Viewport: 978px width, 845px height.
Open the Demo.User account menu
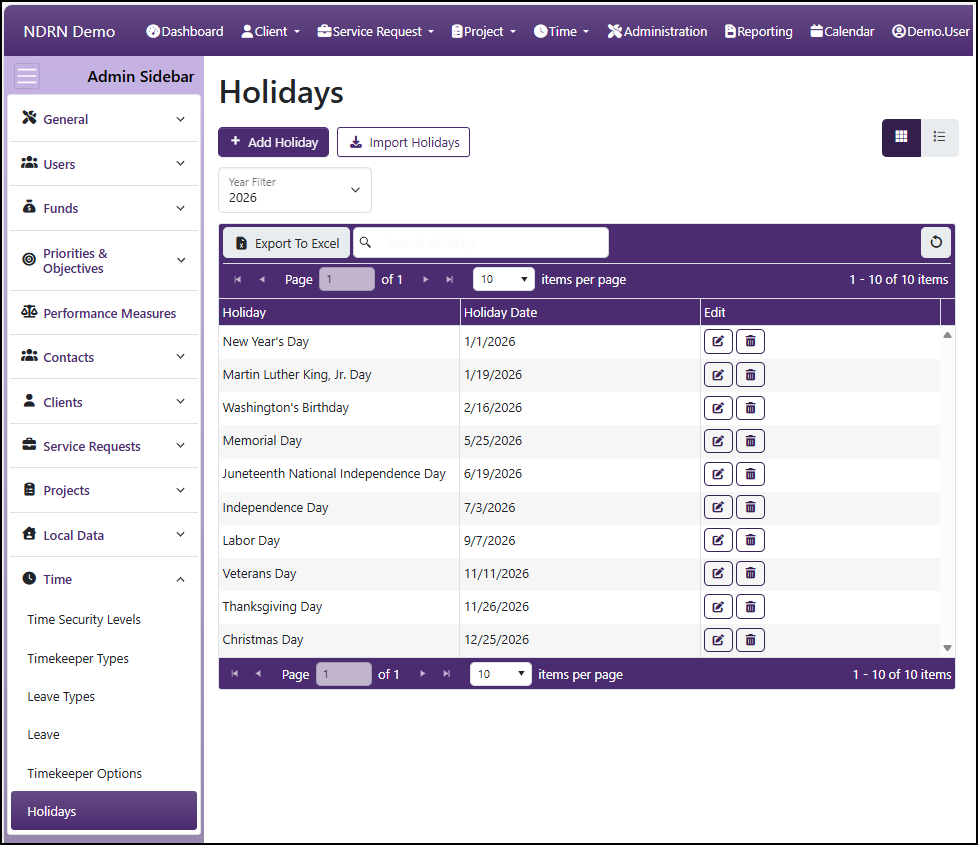(931, 31)
